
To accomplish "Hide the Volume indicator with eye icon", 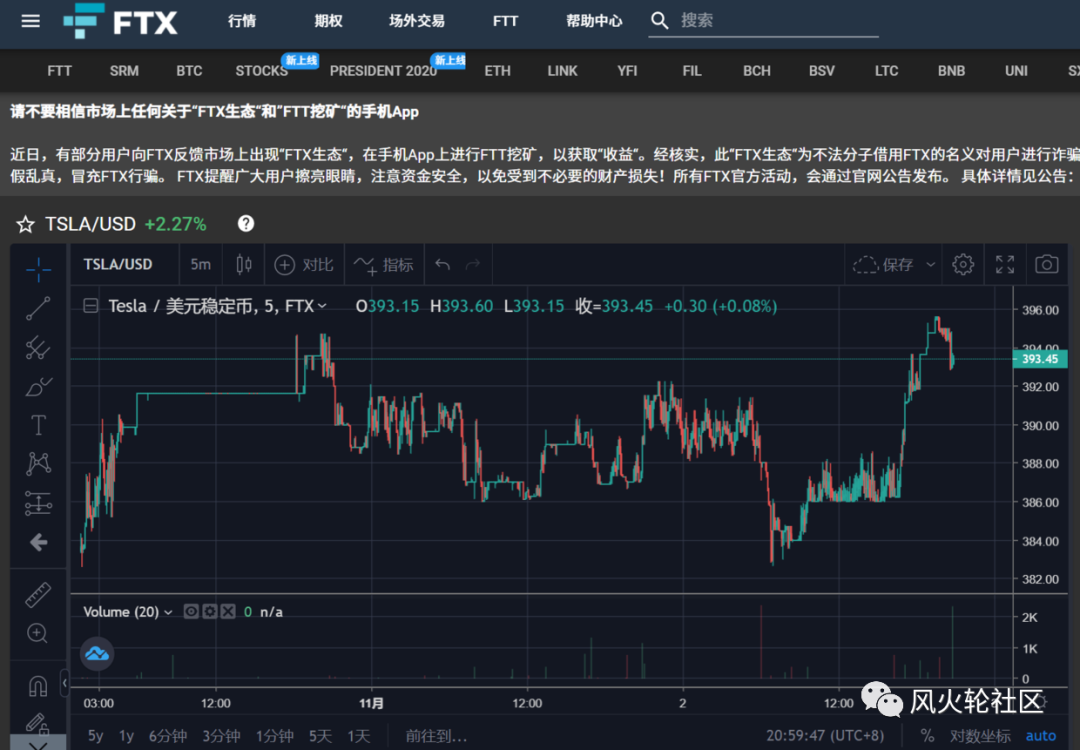I will (x=191, y=612).
